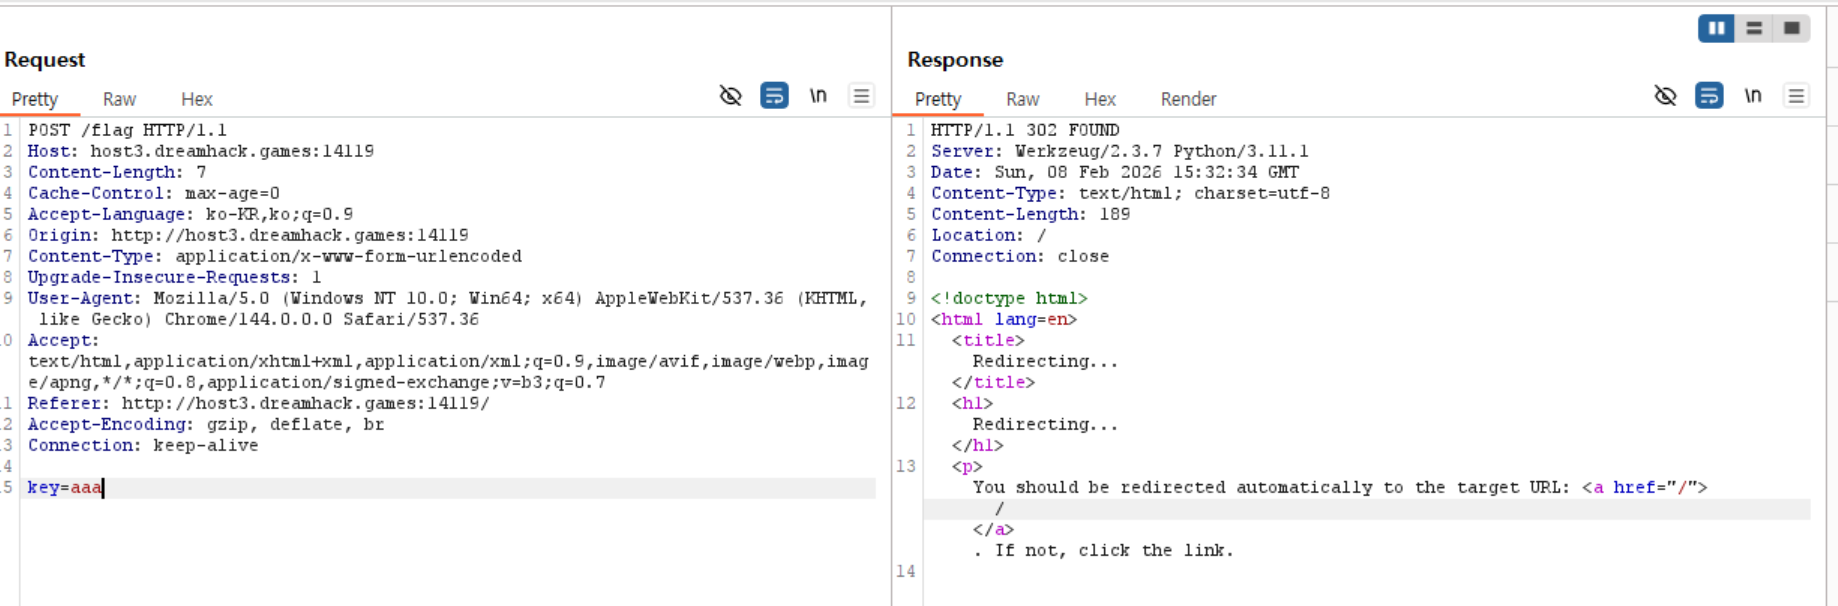The image size is (1838, 606).
Task: Click the Server: Werkzeug header
Action: pos(1119,151)
